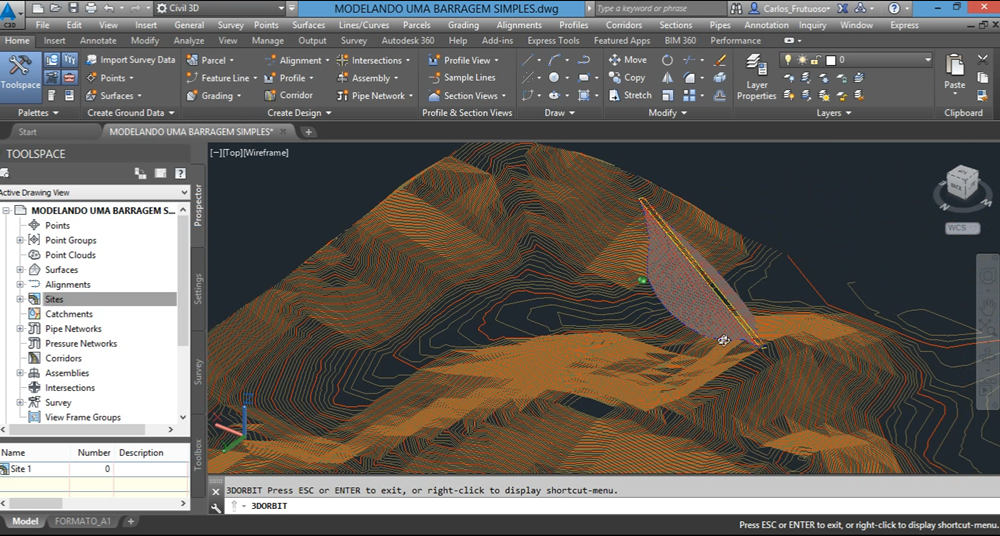
Task: Click the Fillet tool icon
Action: point(689,77)
